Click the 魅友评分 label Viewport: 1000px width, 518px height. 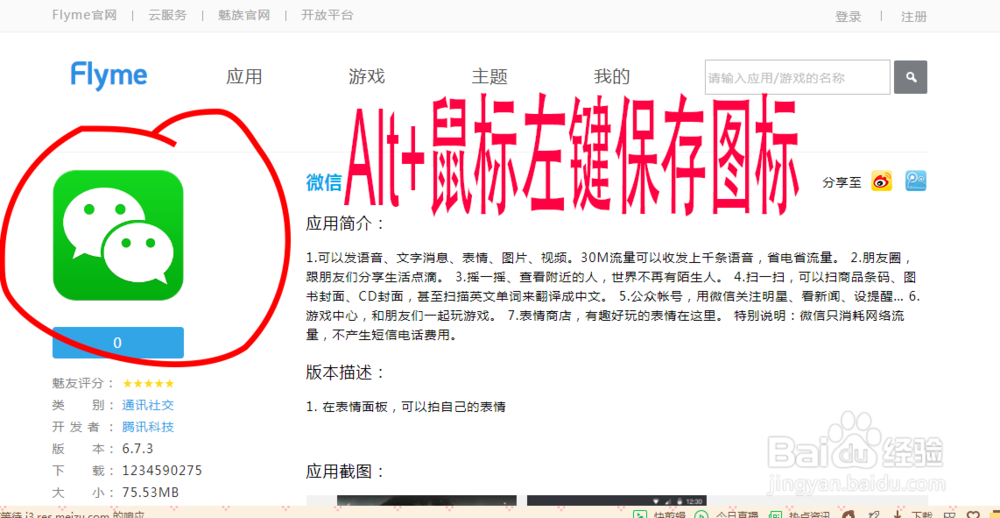pos(83,383)
